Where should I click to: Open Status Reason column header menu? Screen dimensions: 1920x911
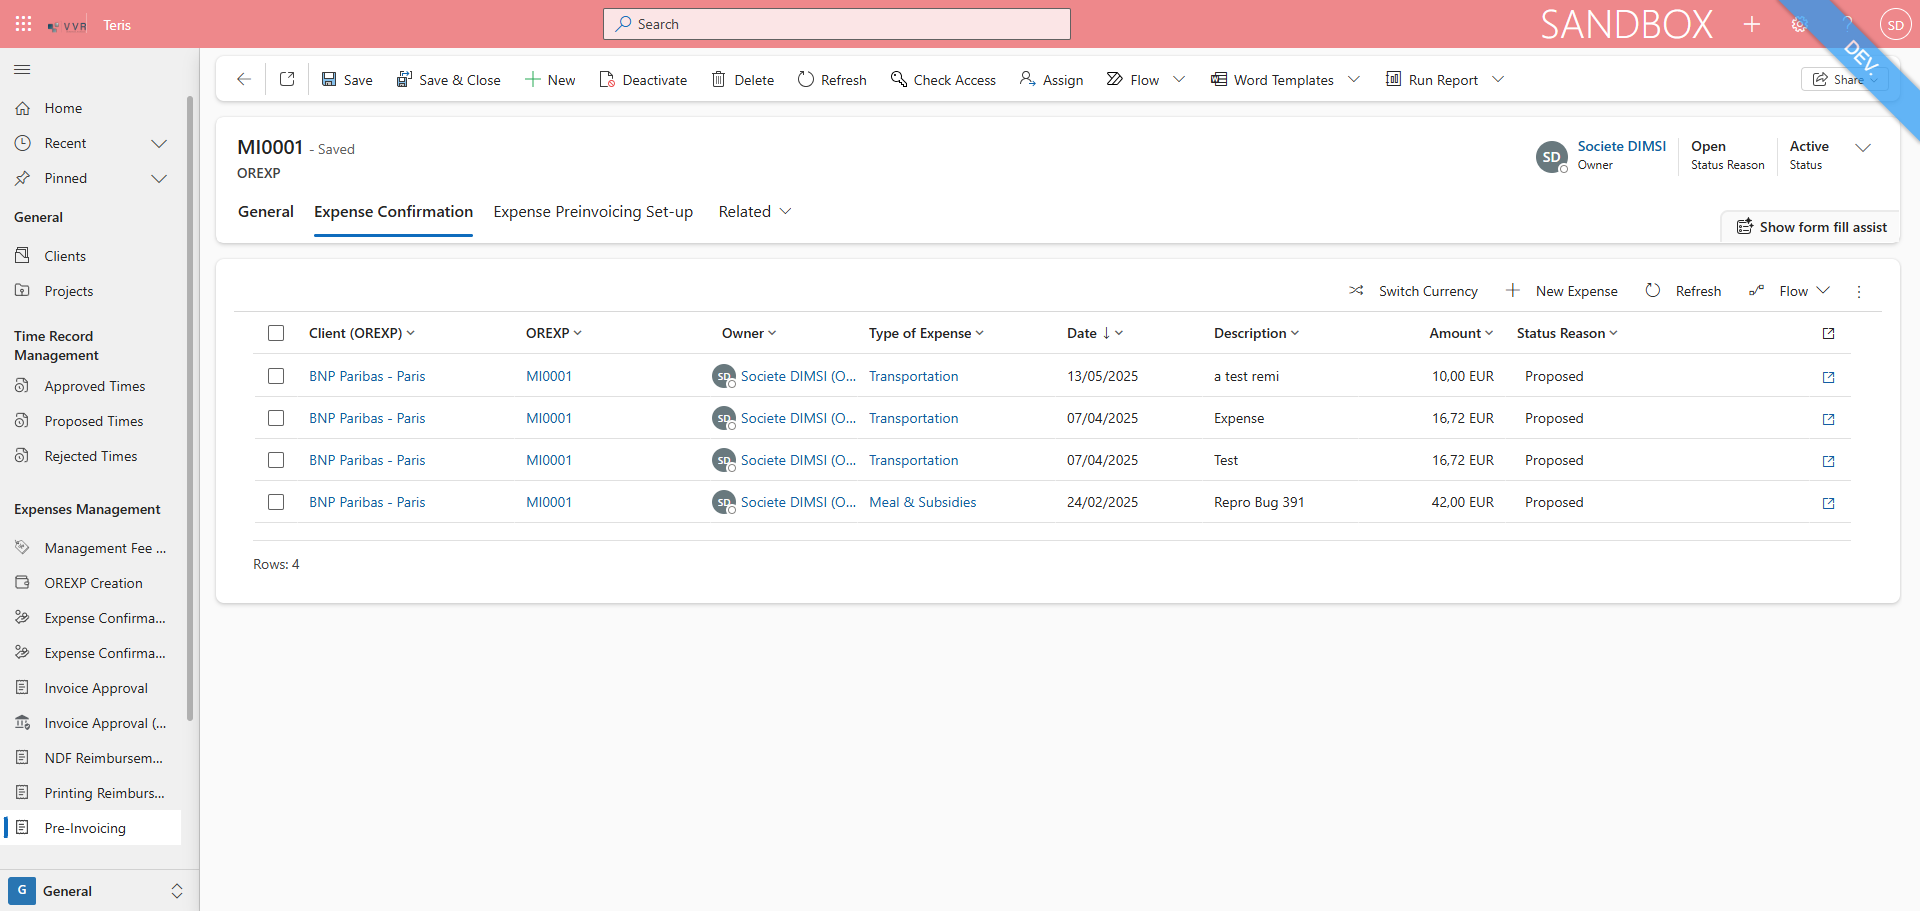click(1566, 333)
